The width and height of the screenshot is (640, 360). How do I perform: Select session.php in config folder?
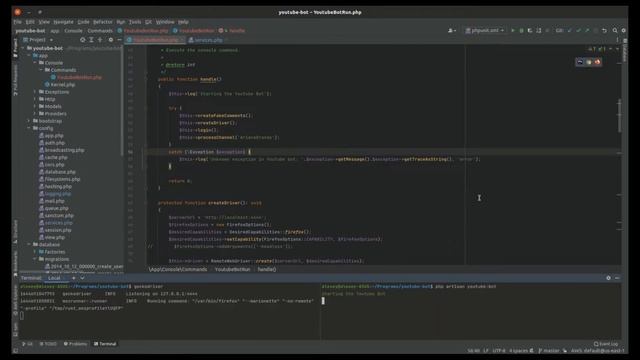(55, 230)
